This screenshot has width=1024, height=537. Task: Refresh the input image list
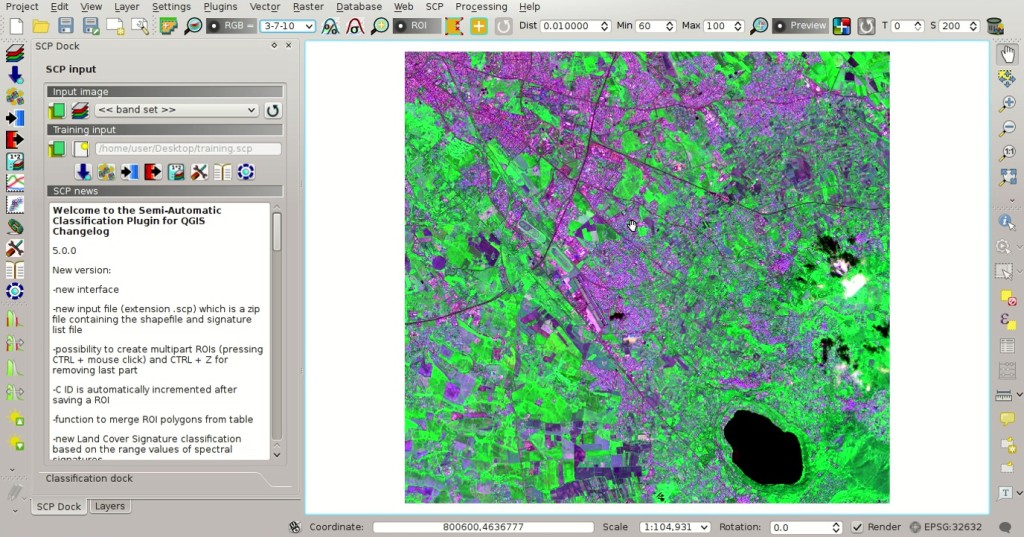(x=273, y=110)
